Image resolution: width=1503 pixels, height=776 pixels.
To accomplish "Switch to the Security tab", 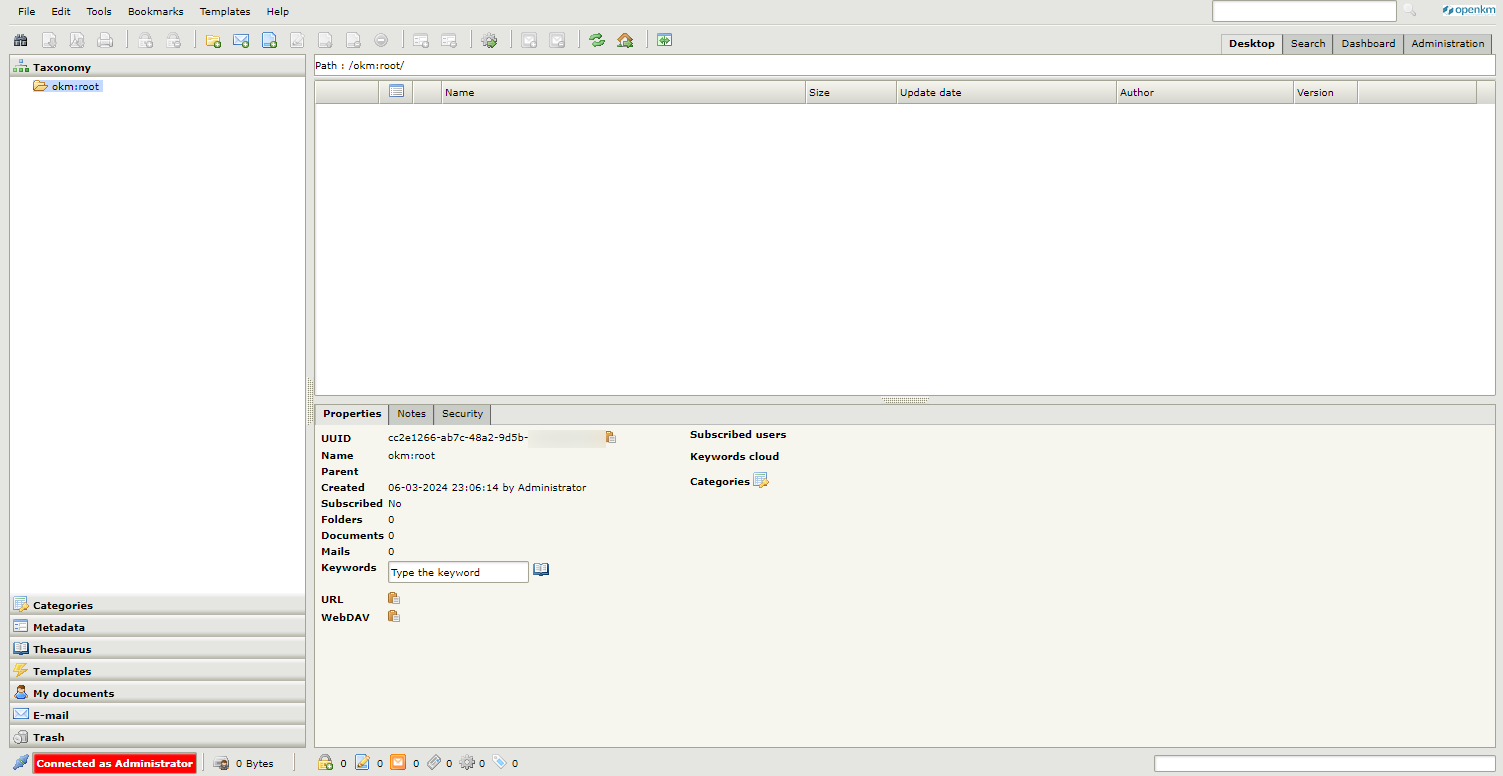I will (x=462, y=414).
